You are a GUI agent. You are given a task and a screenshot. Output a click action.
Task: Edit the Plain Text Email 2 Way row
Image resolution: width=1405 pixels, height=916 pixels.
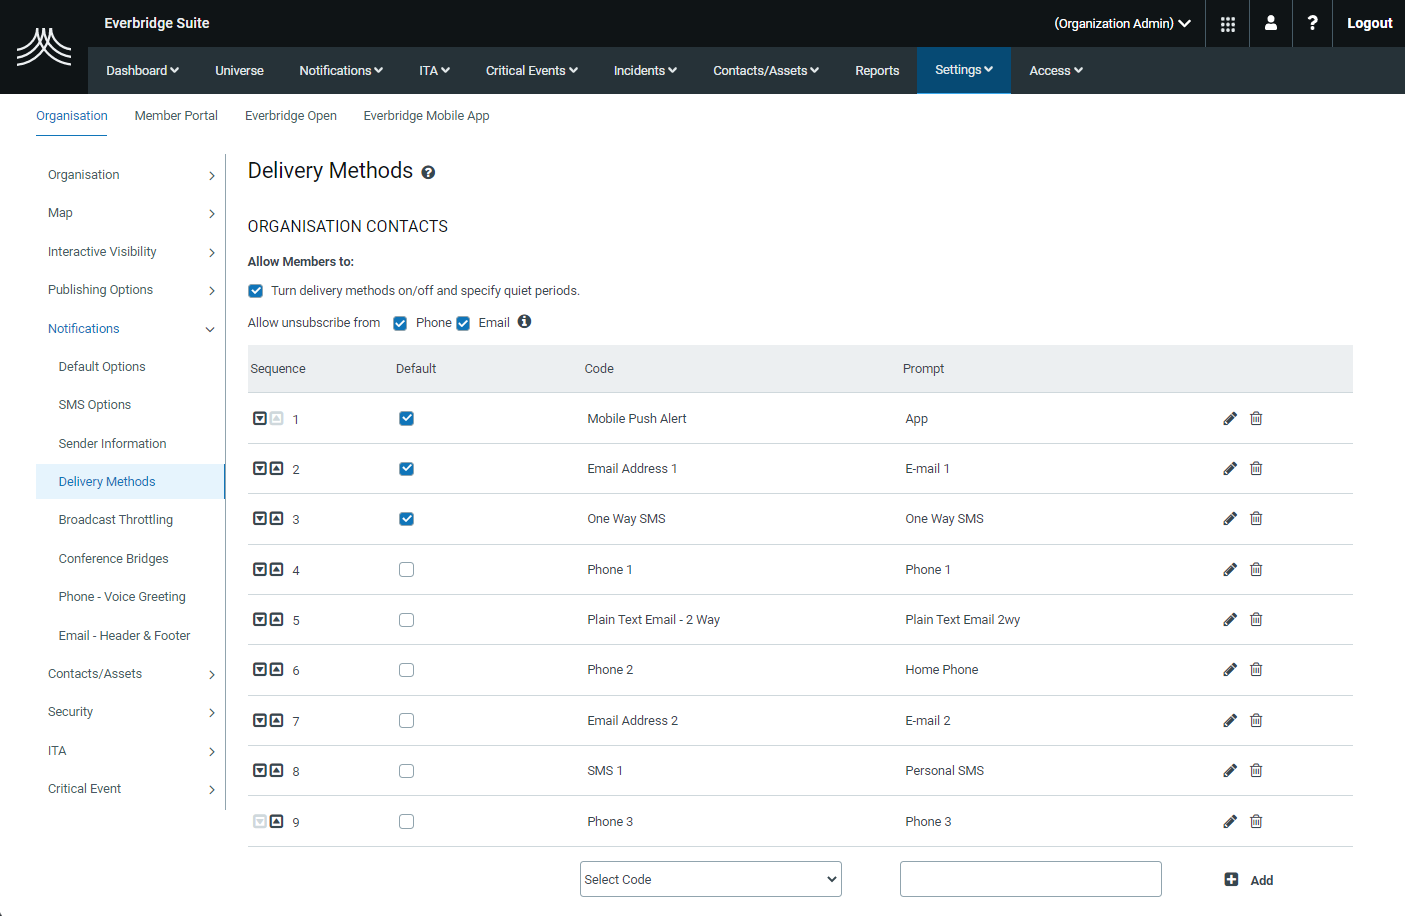[1230, 620]
